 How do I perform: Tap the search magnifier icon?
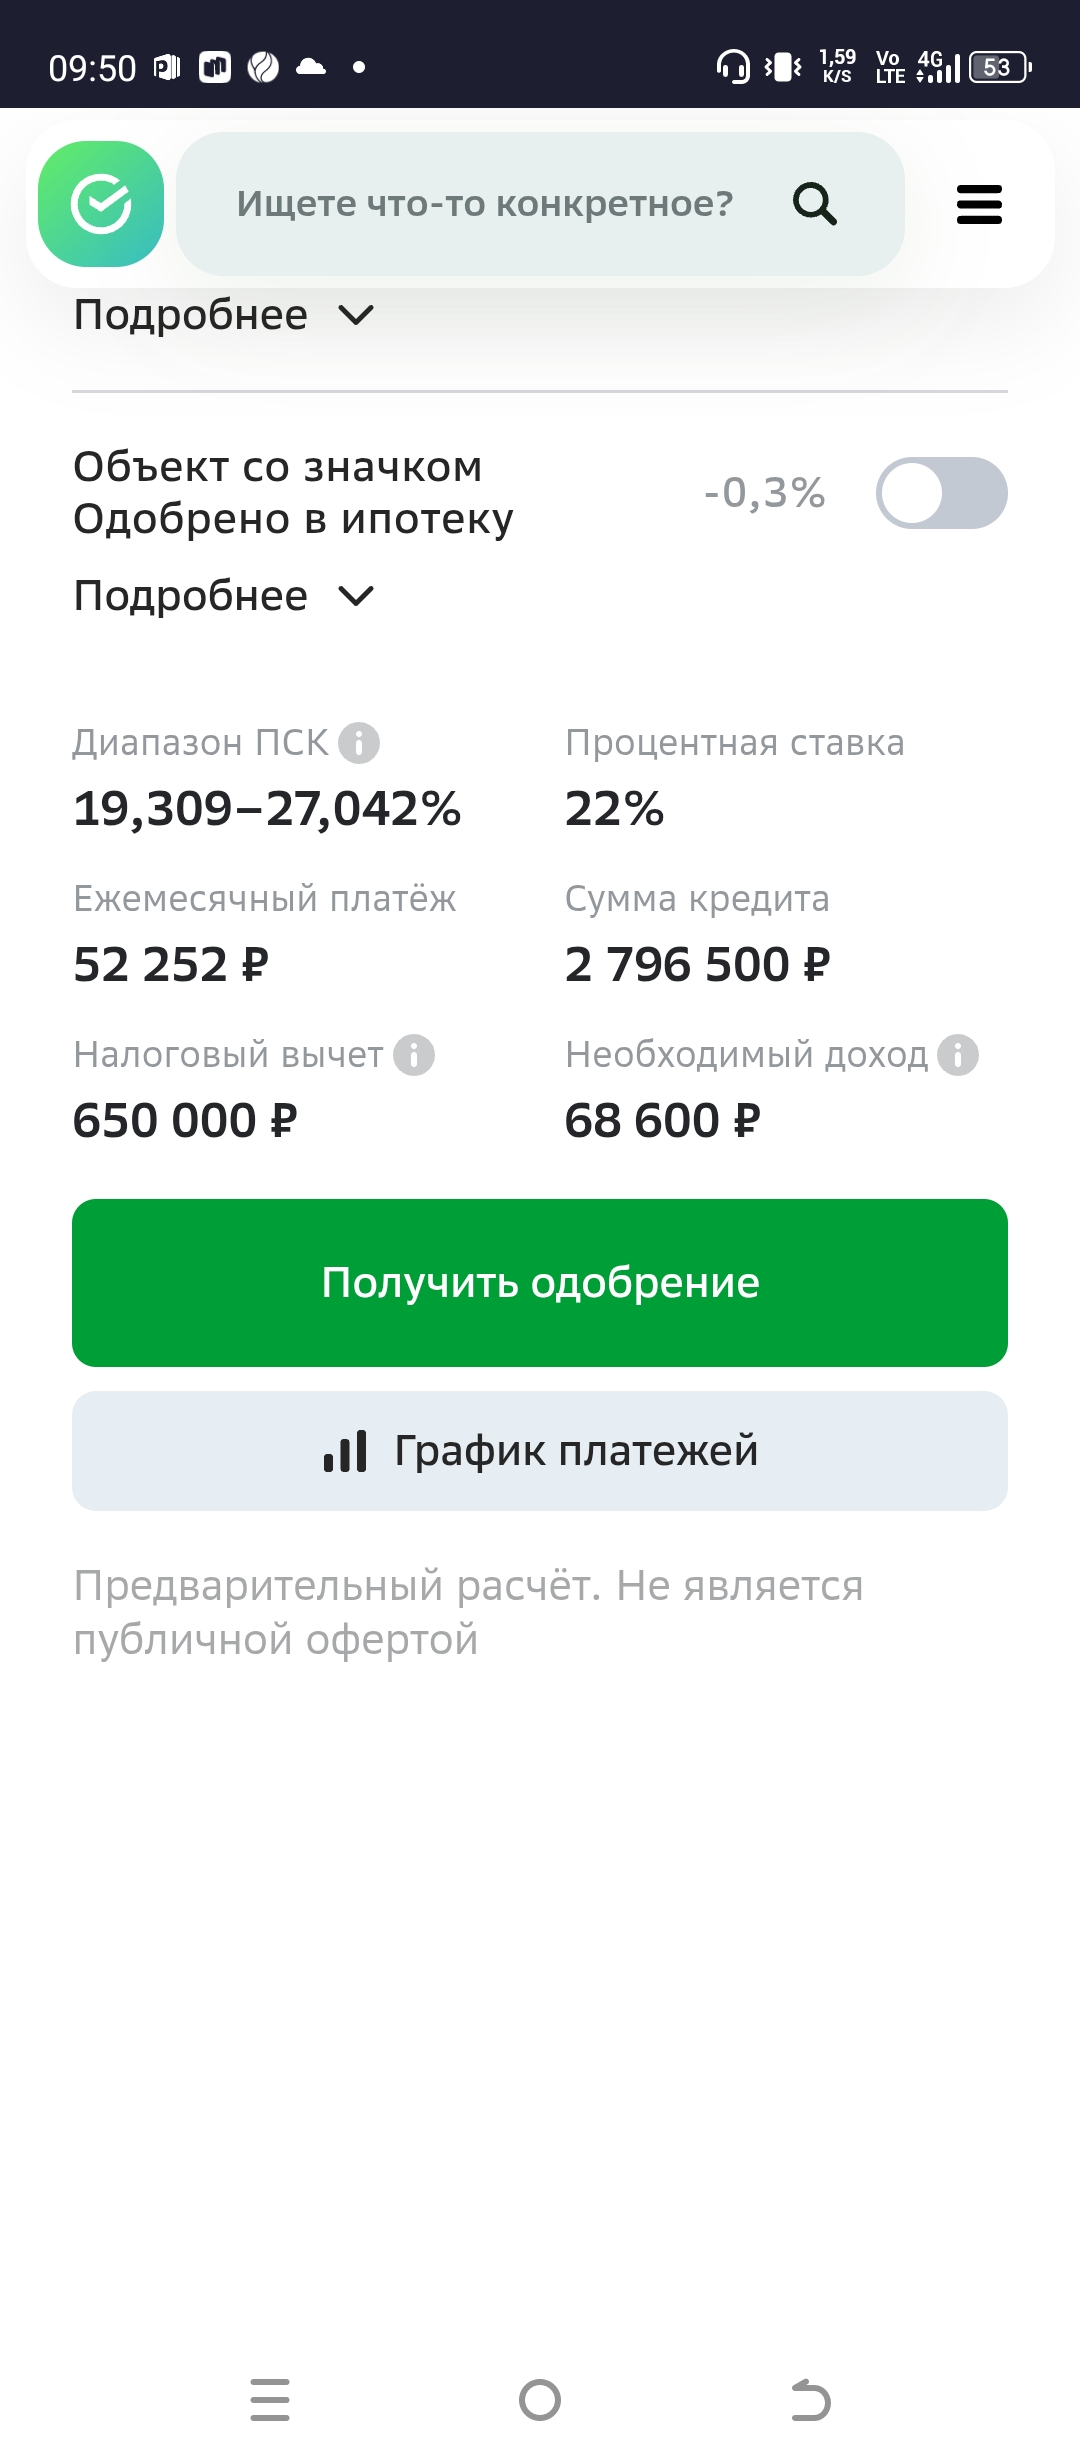click(x=815, y=204)
